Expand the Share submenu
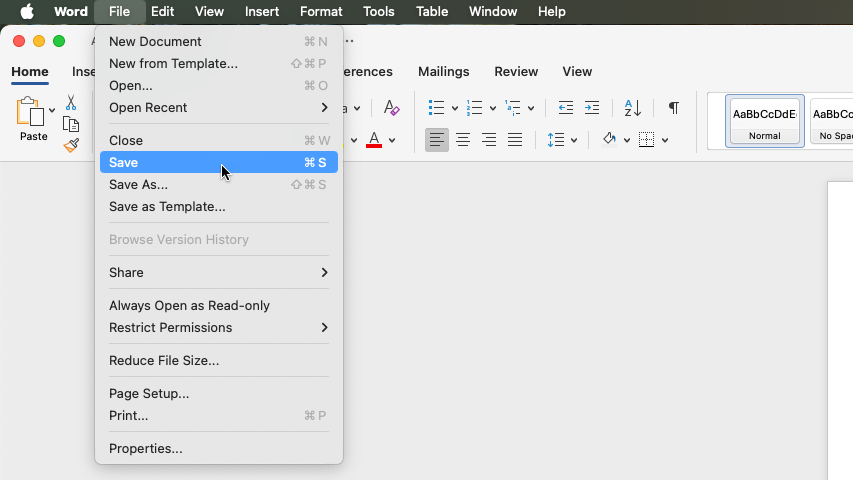853x480 pixels. [219, 273]
